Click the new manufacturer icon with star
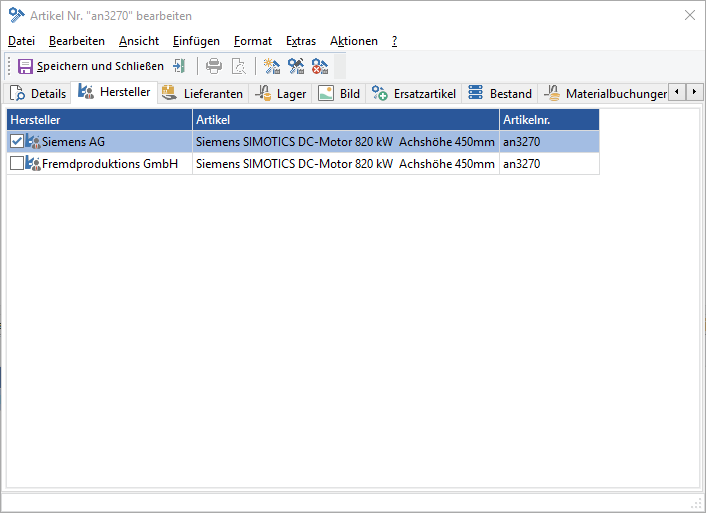Viewport: 706px width, 513px height. (x=272, y=66)
